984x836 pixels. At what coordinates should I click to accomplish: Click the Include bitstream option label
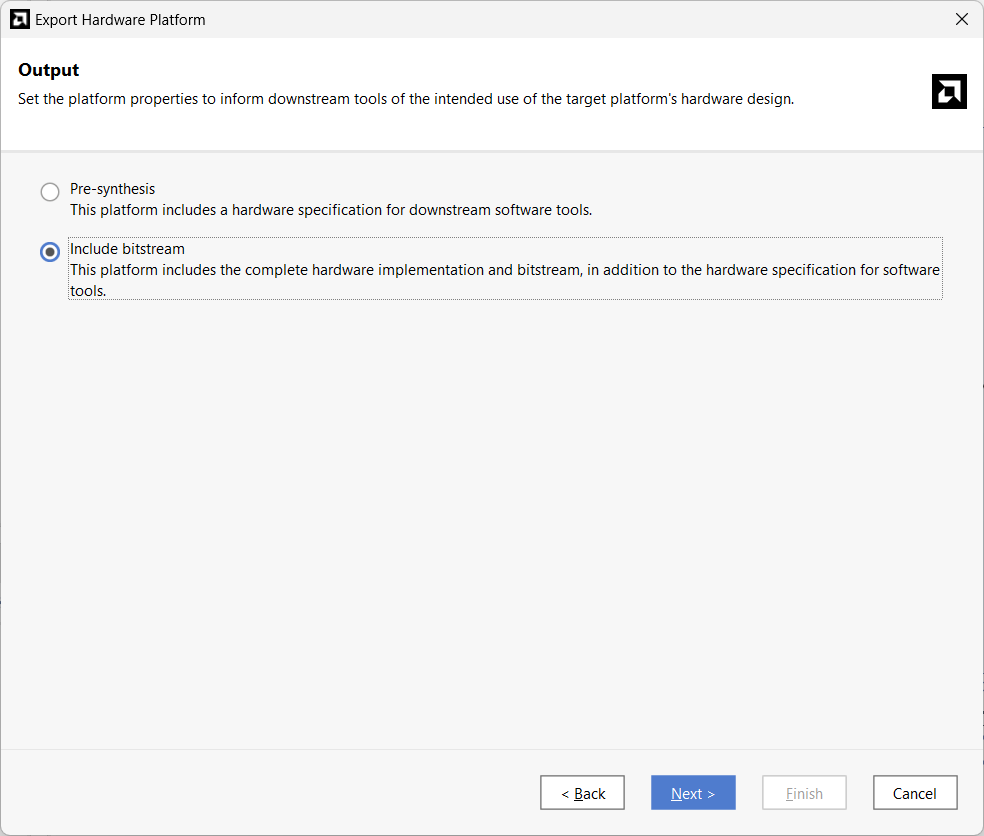tap(127, 249)
